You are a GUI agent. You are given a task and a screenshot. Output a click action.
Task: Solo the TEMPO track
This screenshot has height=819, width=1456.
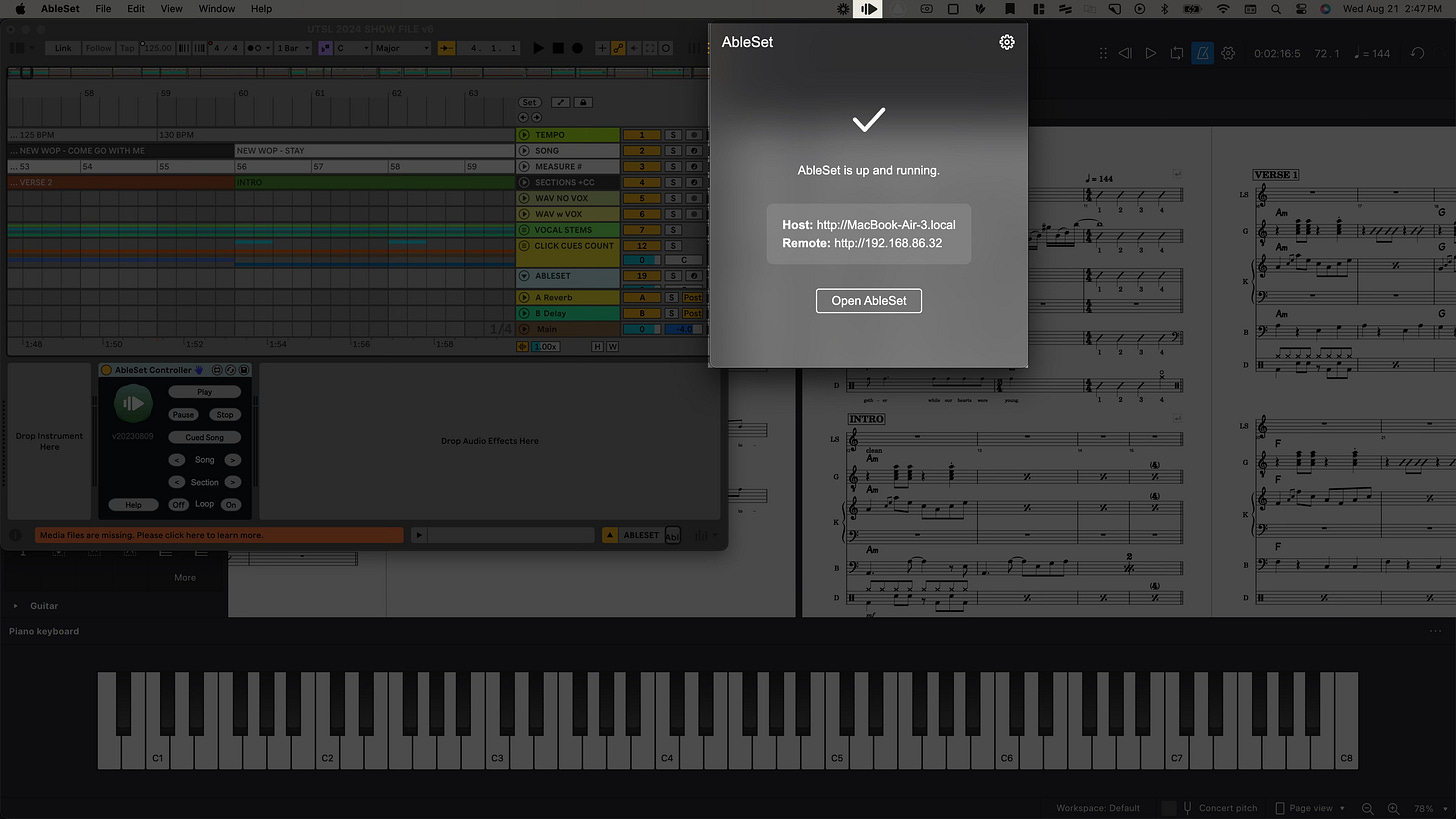[x=673, y=134]
